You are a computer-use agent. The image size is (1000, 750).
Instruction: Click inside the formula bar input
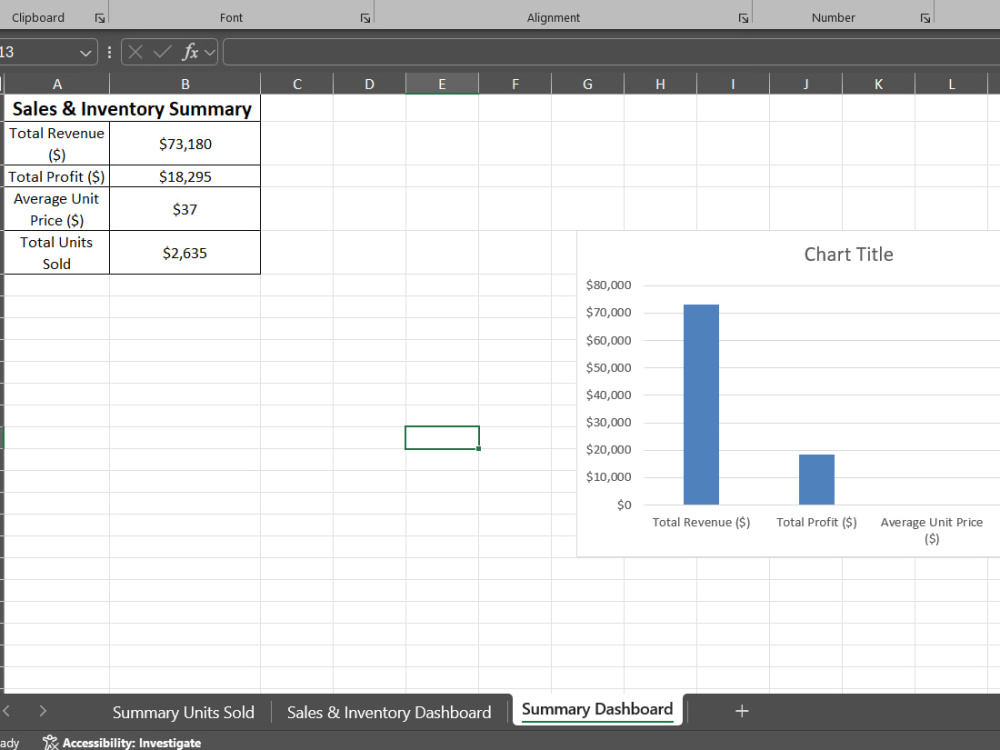click(612, 52)
